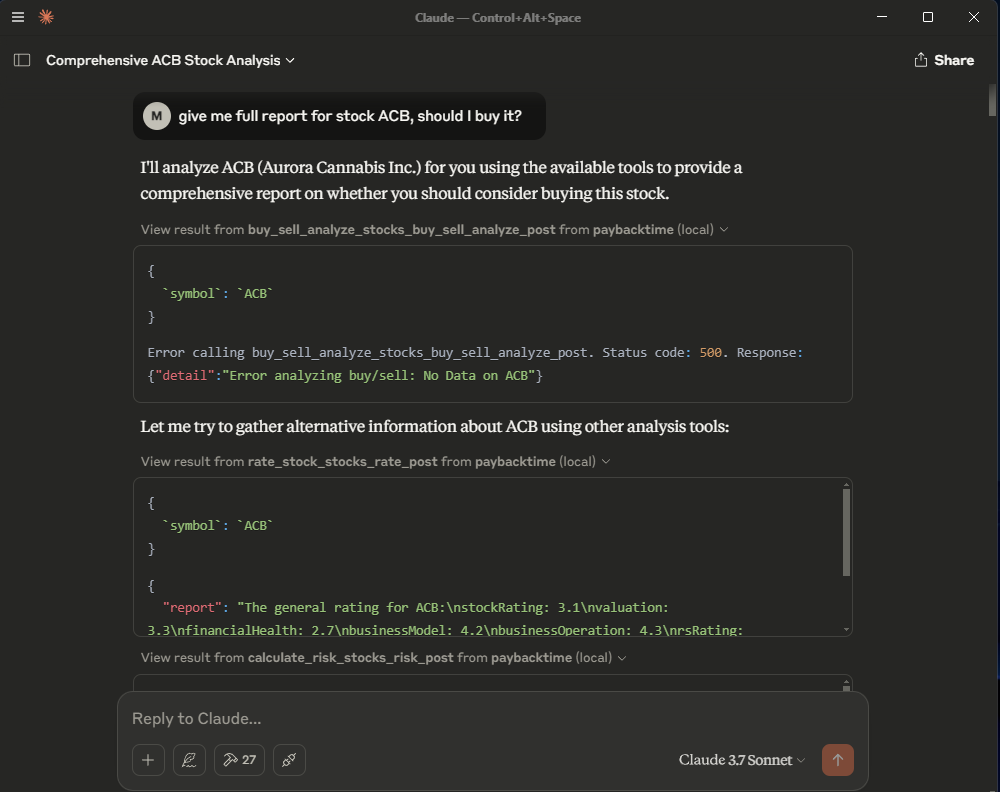Image resolution: width=1000 pixels, height=792 pixels.
Task: Open the Comprehensive ACB Stock Analysis title dropdown
Action: [x=170, y=60]
